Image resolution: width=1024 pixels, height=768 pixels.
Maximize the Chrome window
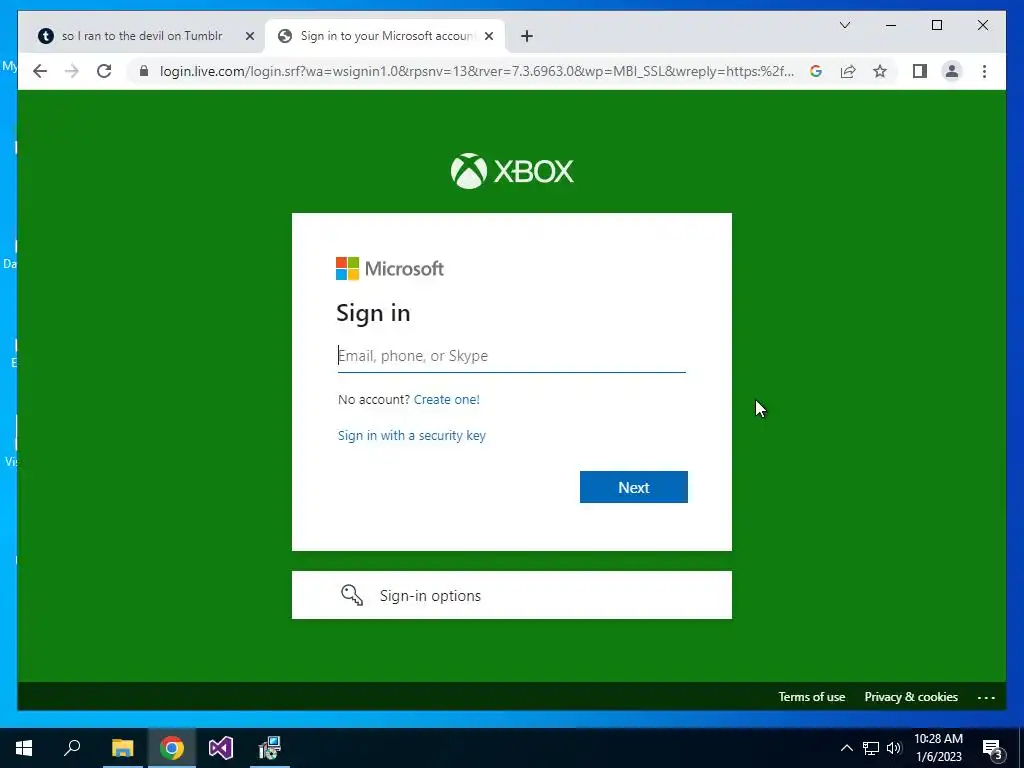click(x=936, y=25)
